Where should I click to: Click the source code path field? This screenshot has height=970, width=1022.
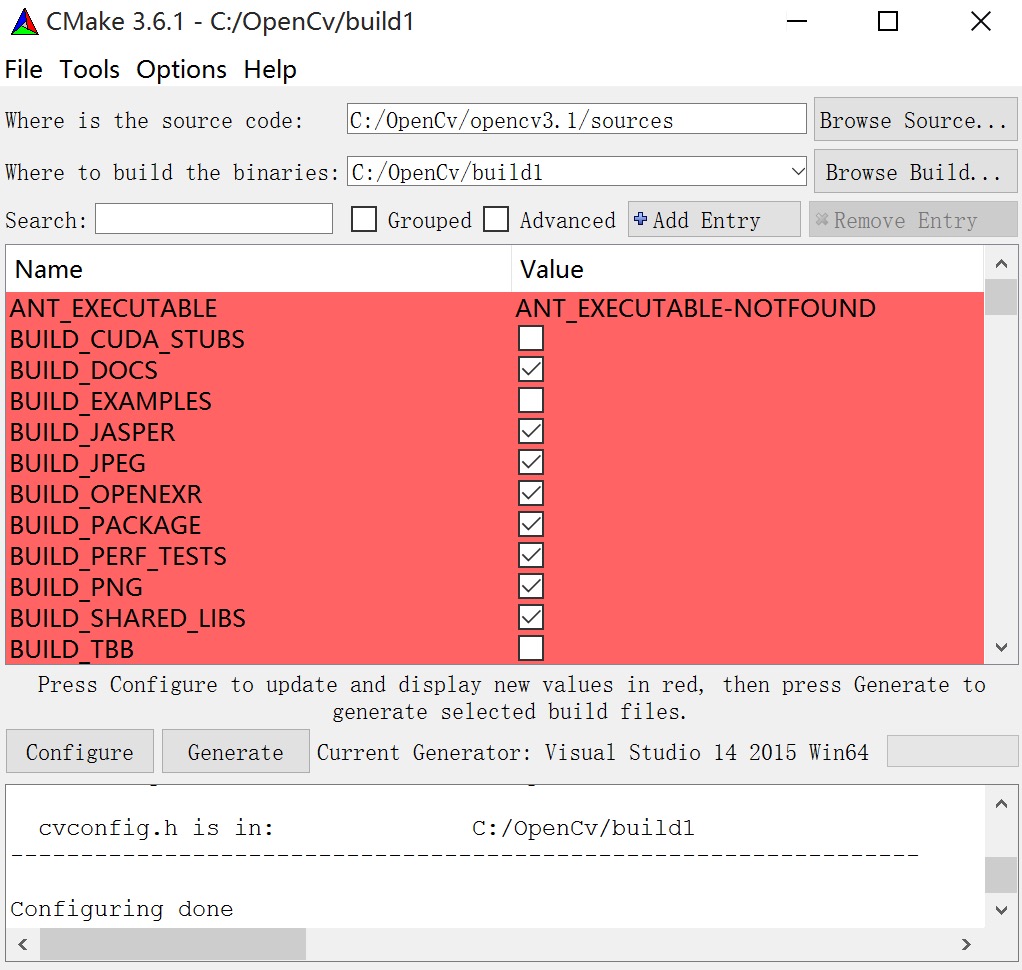click(x=576, y=119)
